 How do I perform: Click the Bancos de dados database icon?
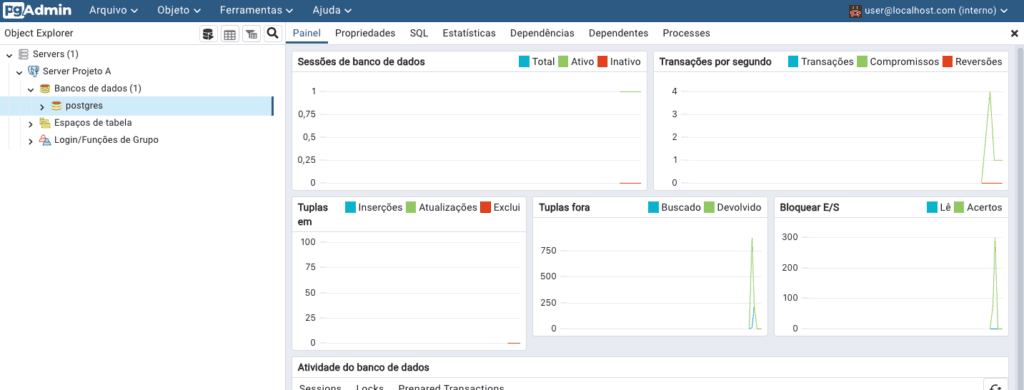click(45, 88)
